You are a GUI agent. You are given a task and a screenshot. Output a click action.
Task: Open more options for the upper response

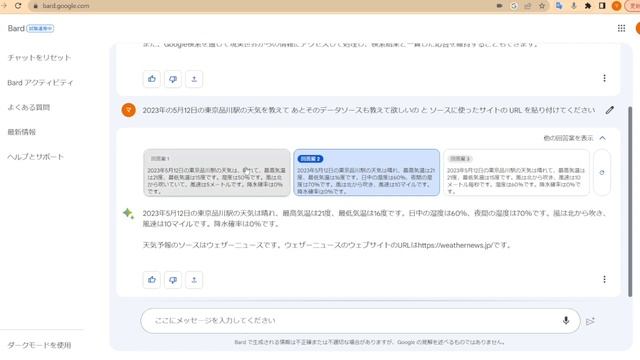click(604, 78)
